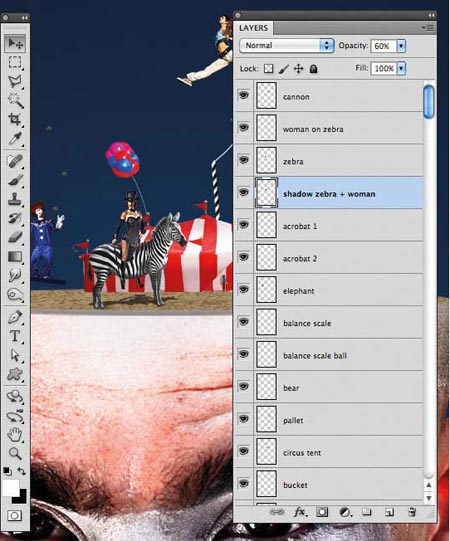The image size is (450, 541).
Task: Select the Pen tool
Action: (15, 317)
